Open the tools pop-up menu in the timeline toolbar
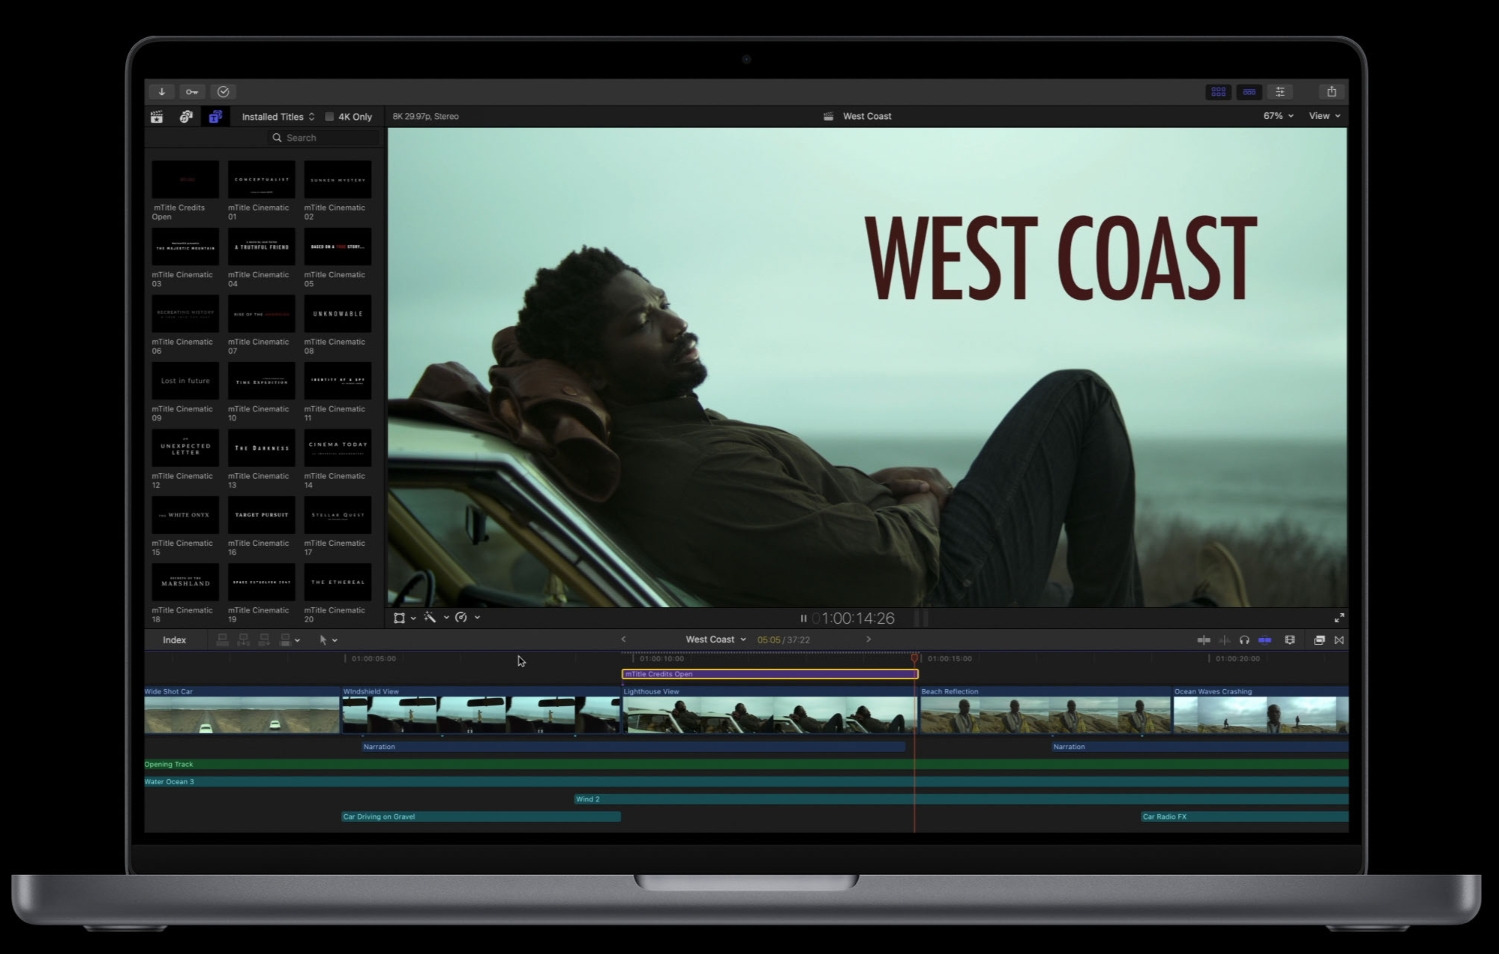This screenshot has height=954, width=1499. [327, 639]
